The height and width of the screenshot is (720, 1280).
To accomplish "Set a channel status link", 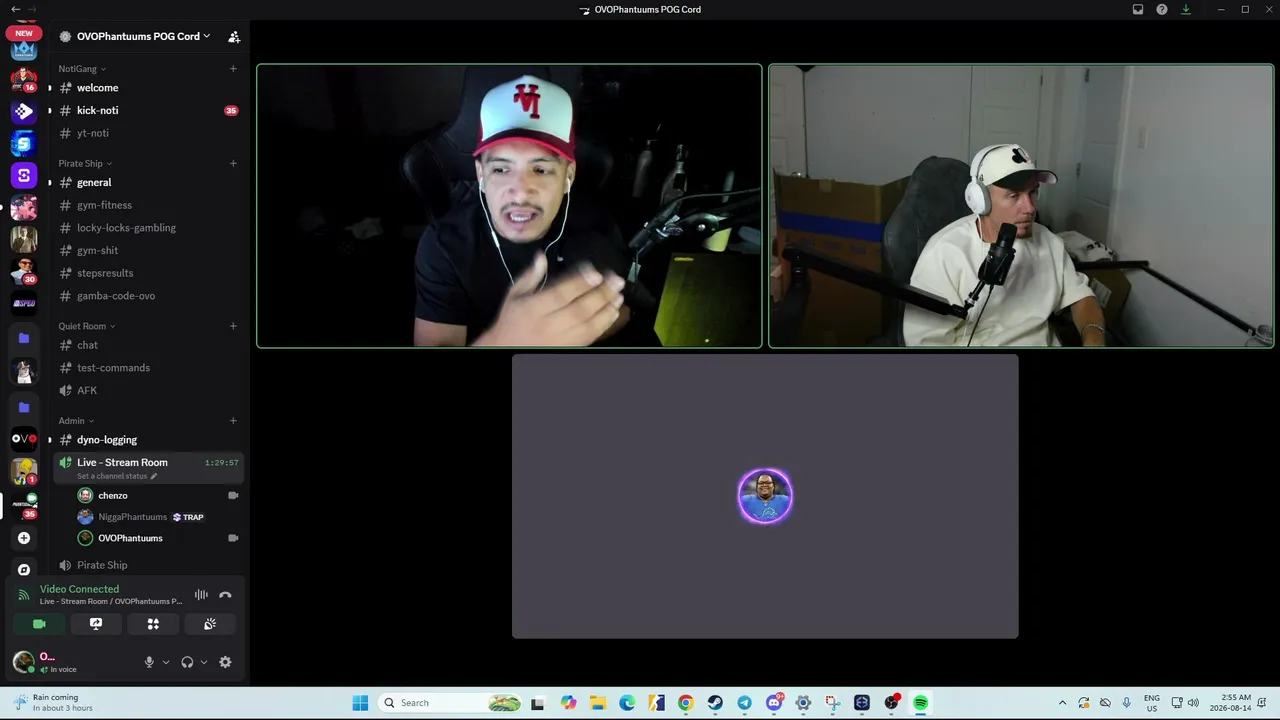I will pyautogui.click(x=117, y=476).
